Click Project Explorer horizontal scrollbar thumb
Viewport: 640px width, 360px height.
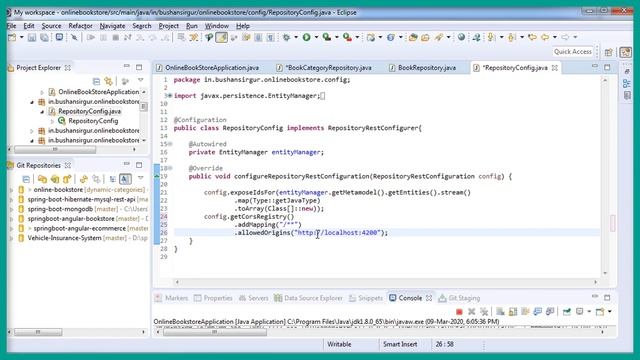click(56, 149)
